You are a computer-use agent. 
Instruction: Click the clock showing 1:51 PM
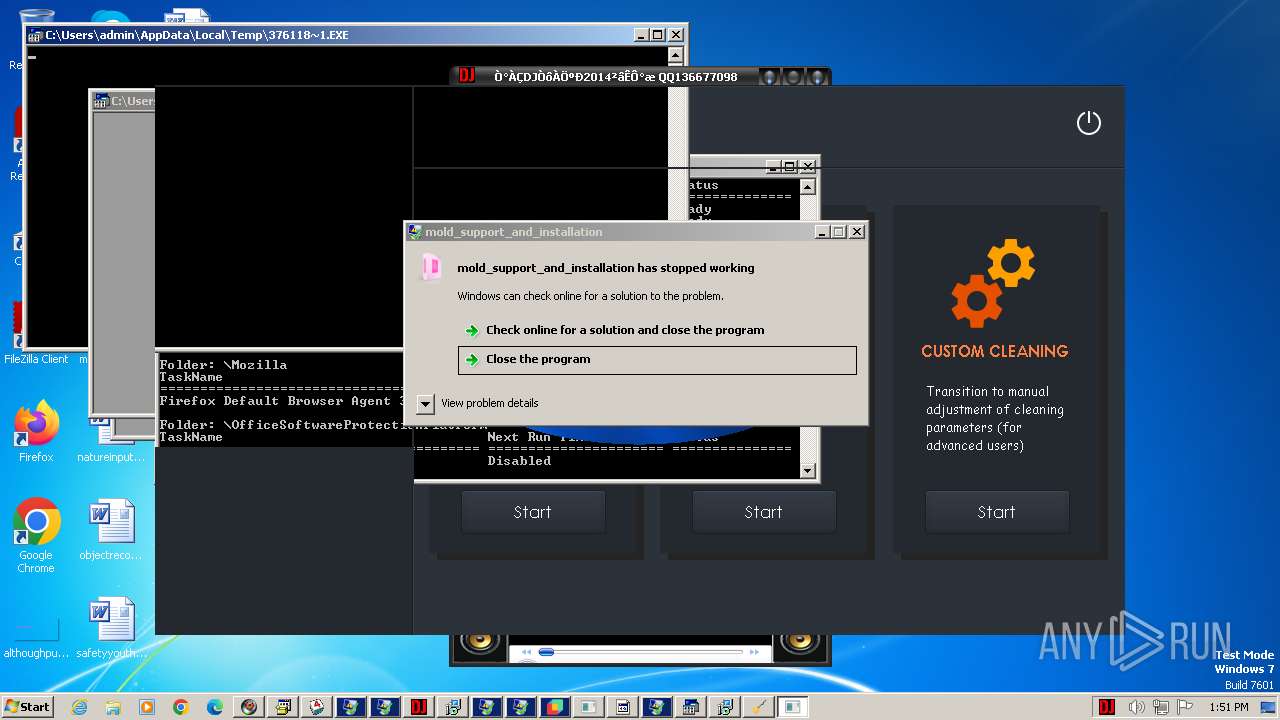pos(1229,707)
